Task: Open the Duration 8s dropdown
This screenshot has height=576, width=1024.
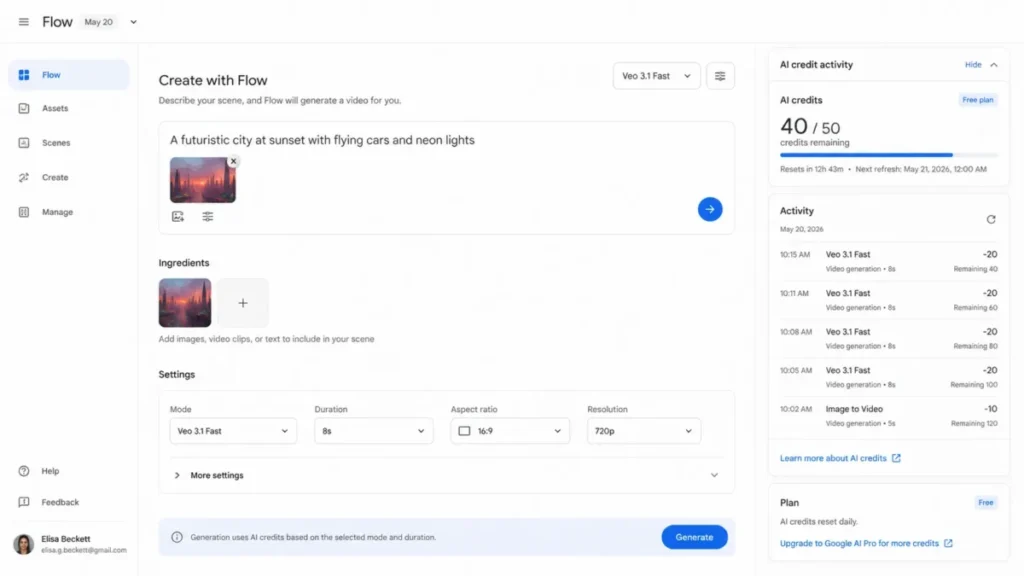Action: point(374,431)
